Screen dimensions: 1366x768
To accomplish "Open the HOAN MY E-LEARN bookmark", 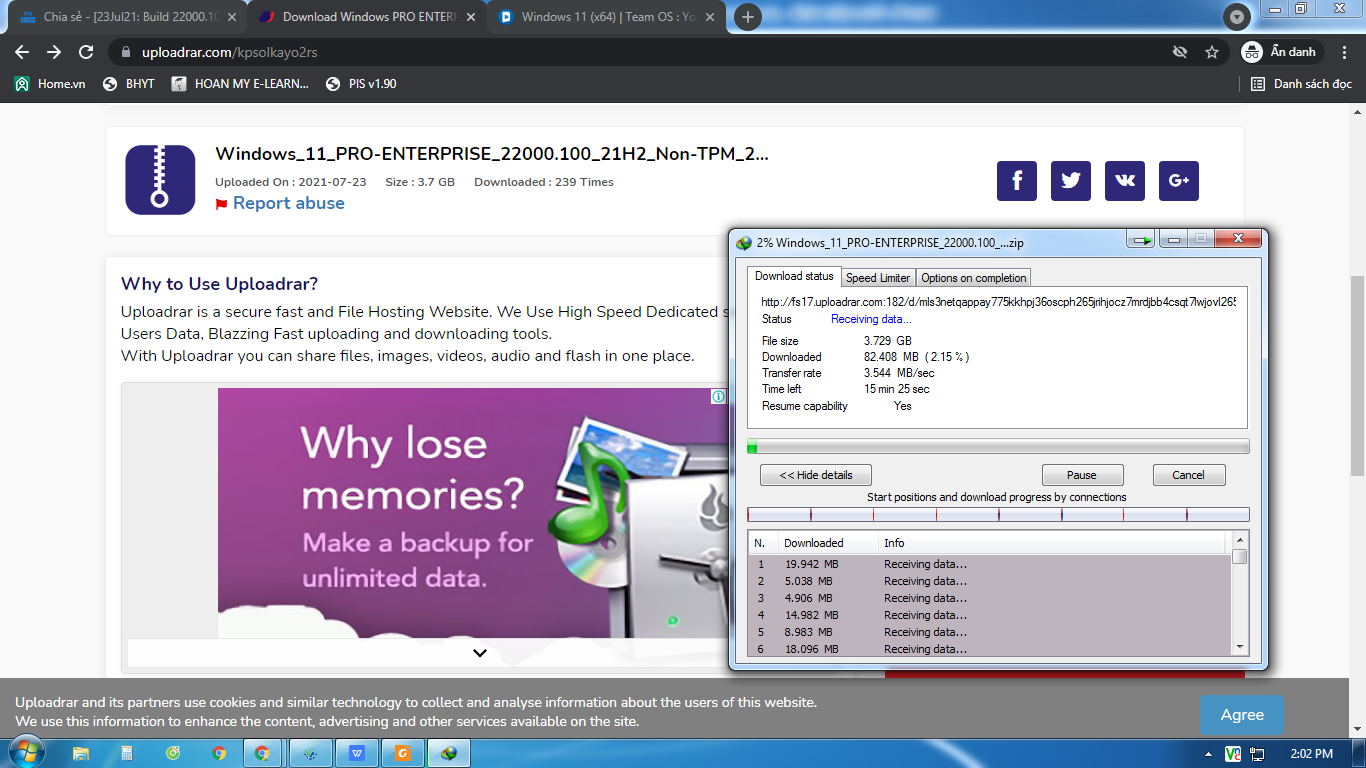I will pos(241,84).
